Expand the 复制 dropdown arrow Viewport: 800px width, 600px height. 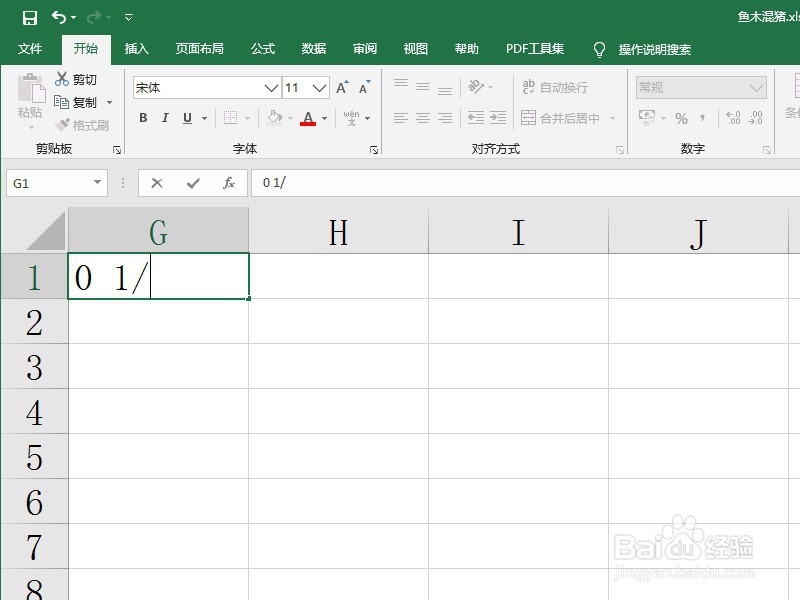point(109,103)
